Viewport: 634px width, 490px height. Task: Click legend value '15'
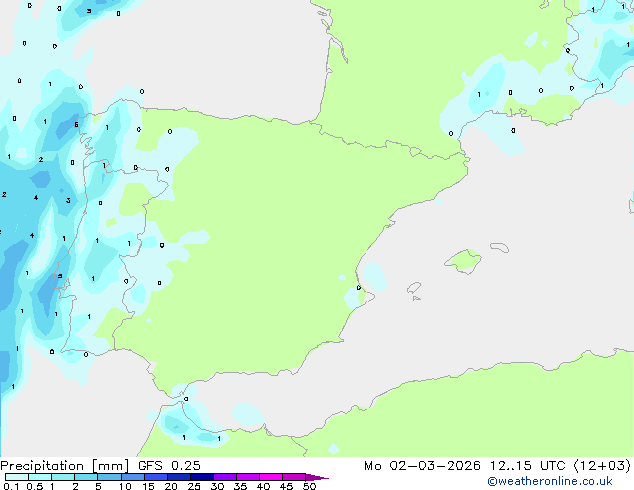click(148, 486)
